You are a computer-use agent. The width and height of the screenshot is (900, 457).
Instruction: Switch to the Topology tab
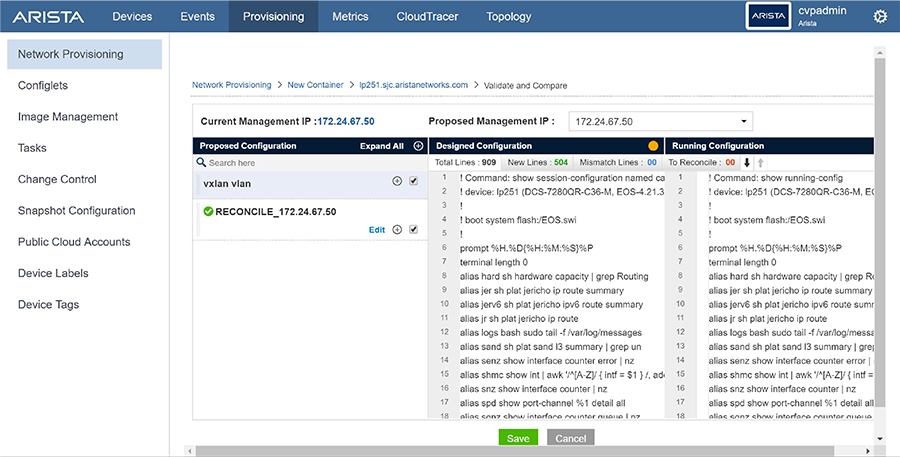pos(509,17)
